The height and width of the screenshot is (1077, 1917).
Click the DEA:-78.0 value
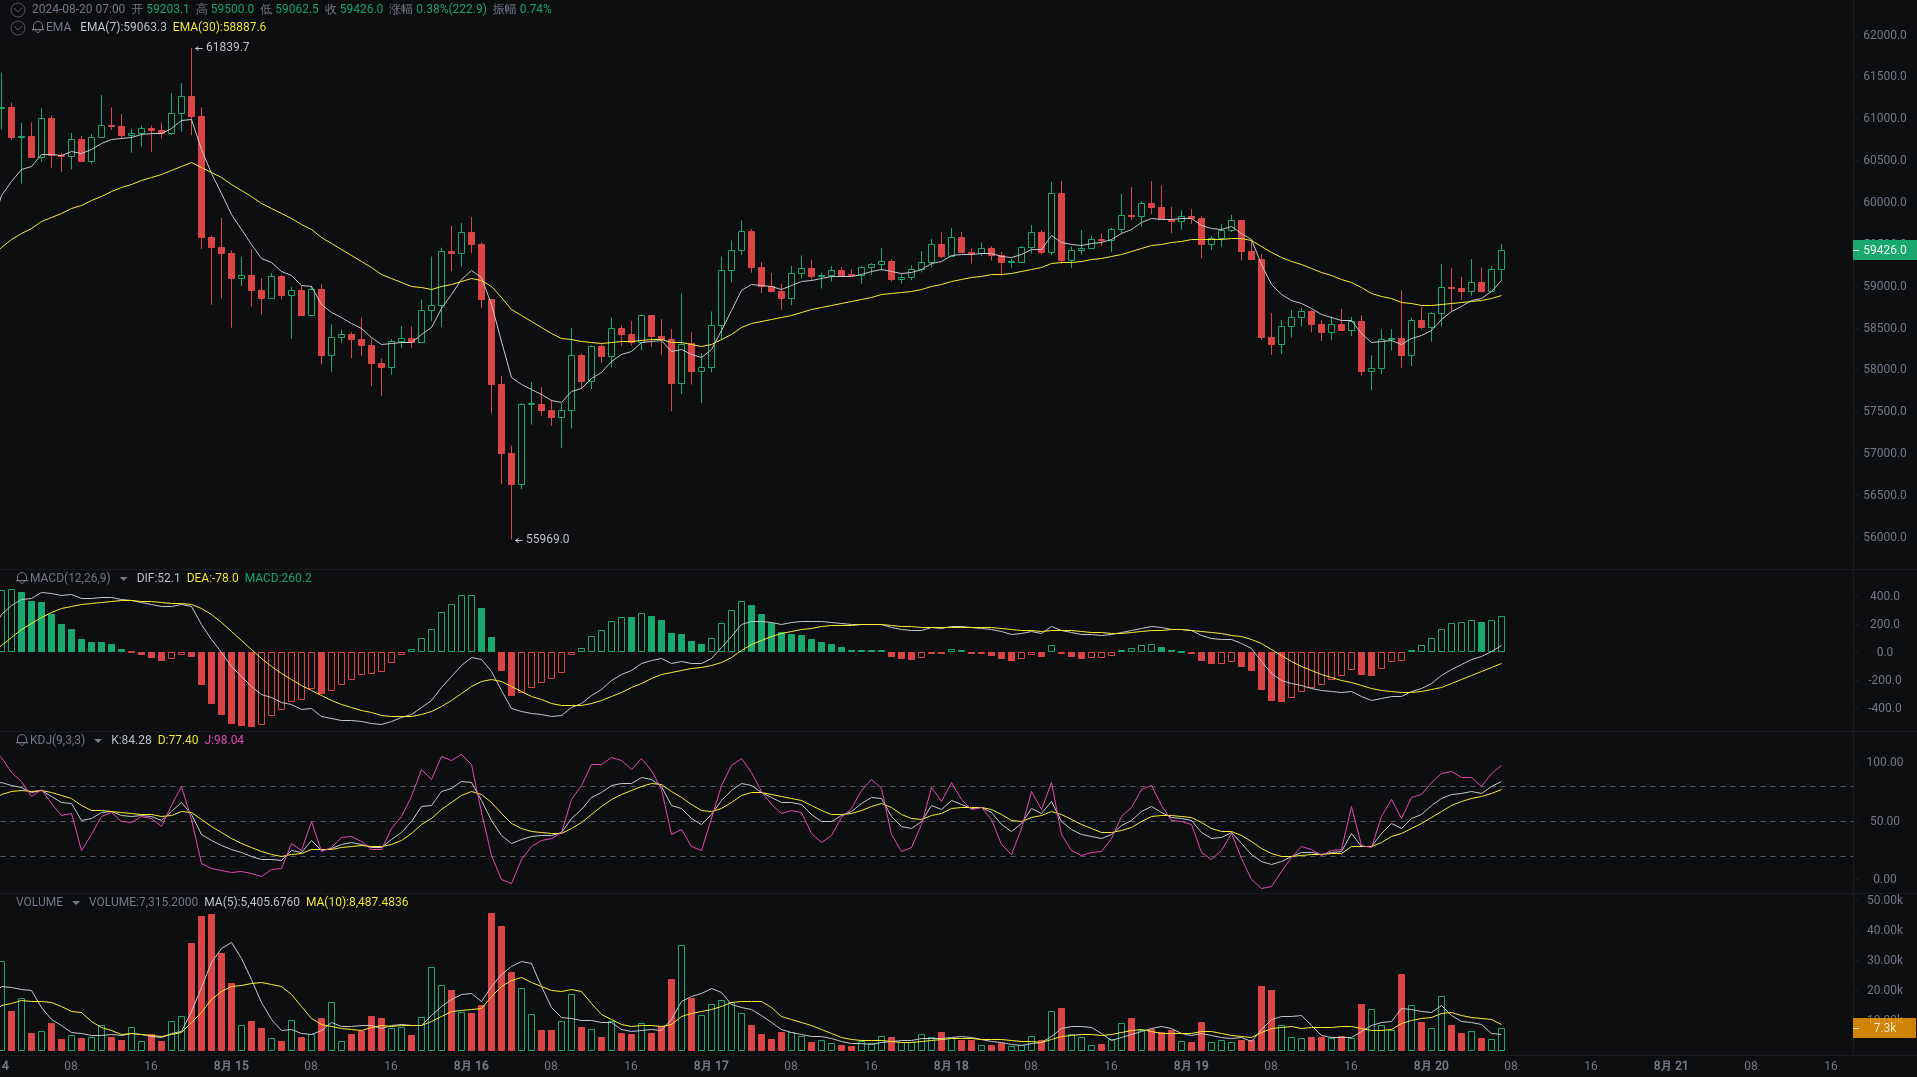[x=212, y=578]
